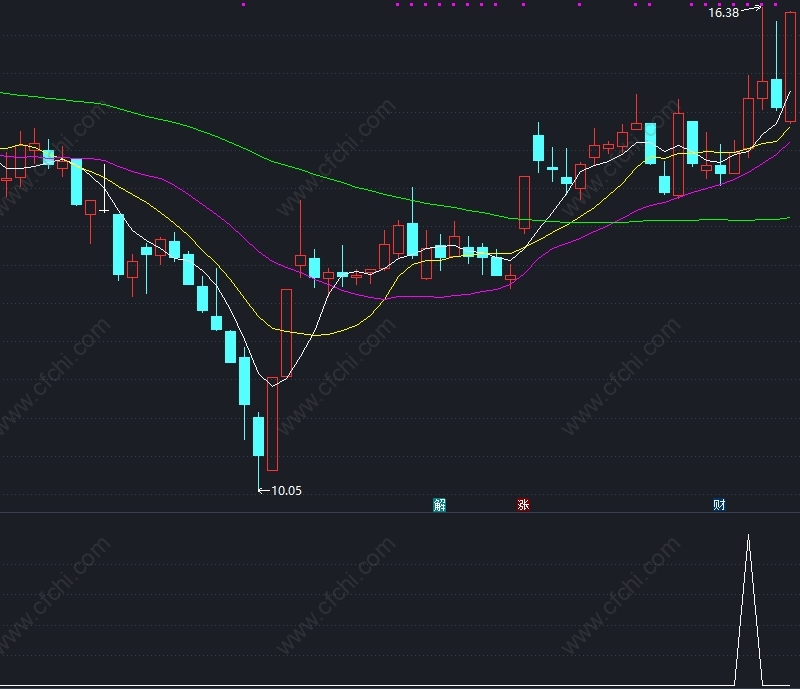Click the isolated leftmost magenta dot at the top

pos(243,4)
